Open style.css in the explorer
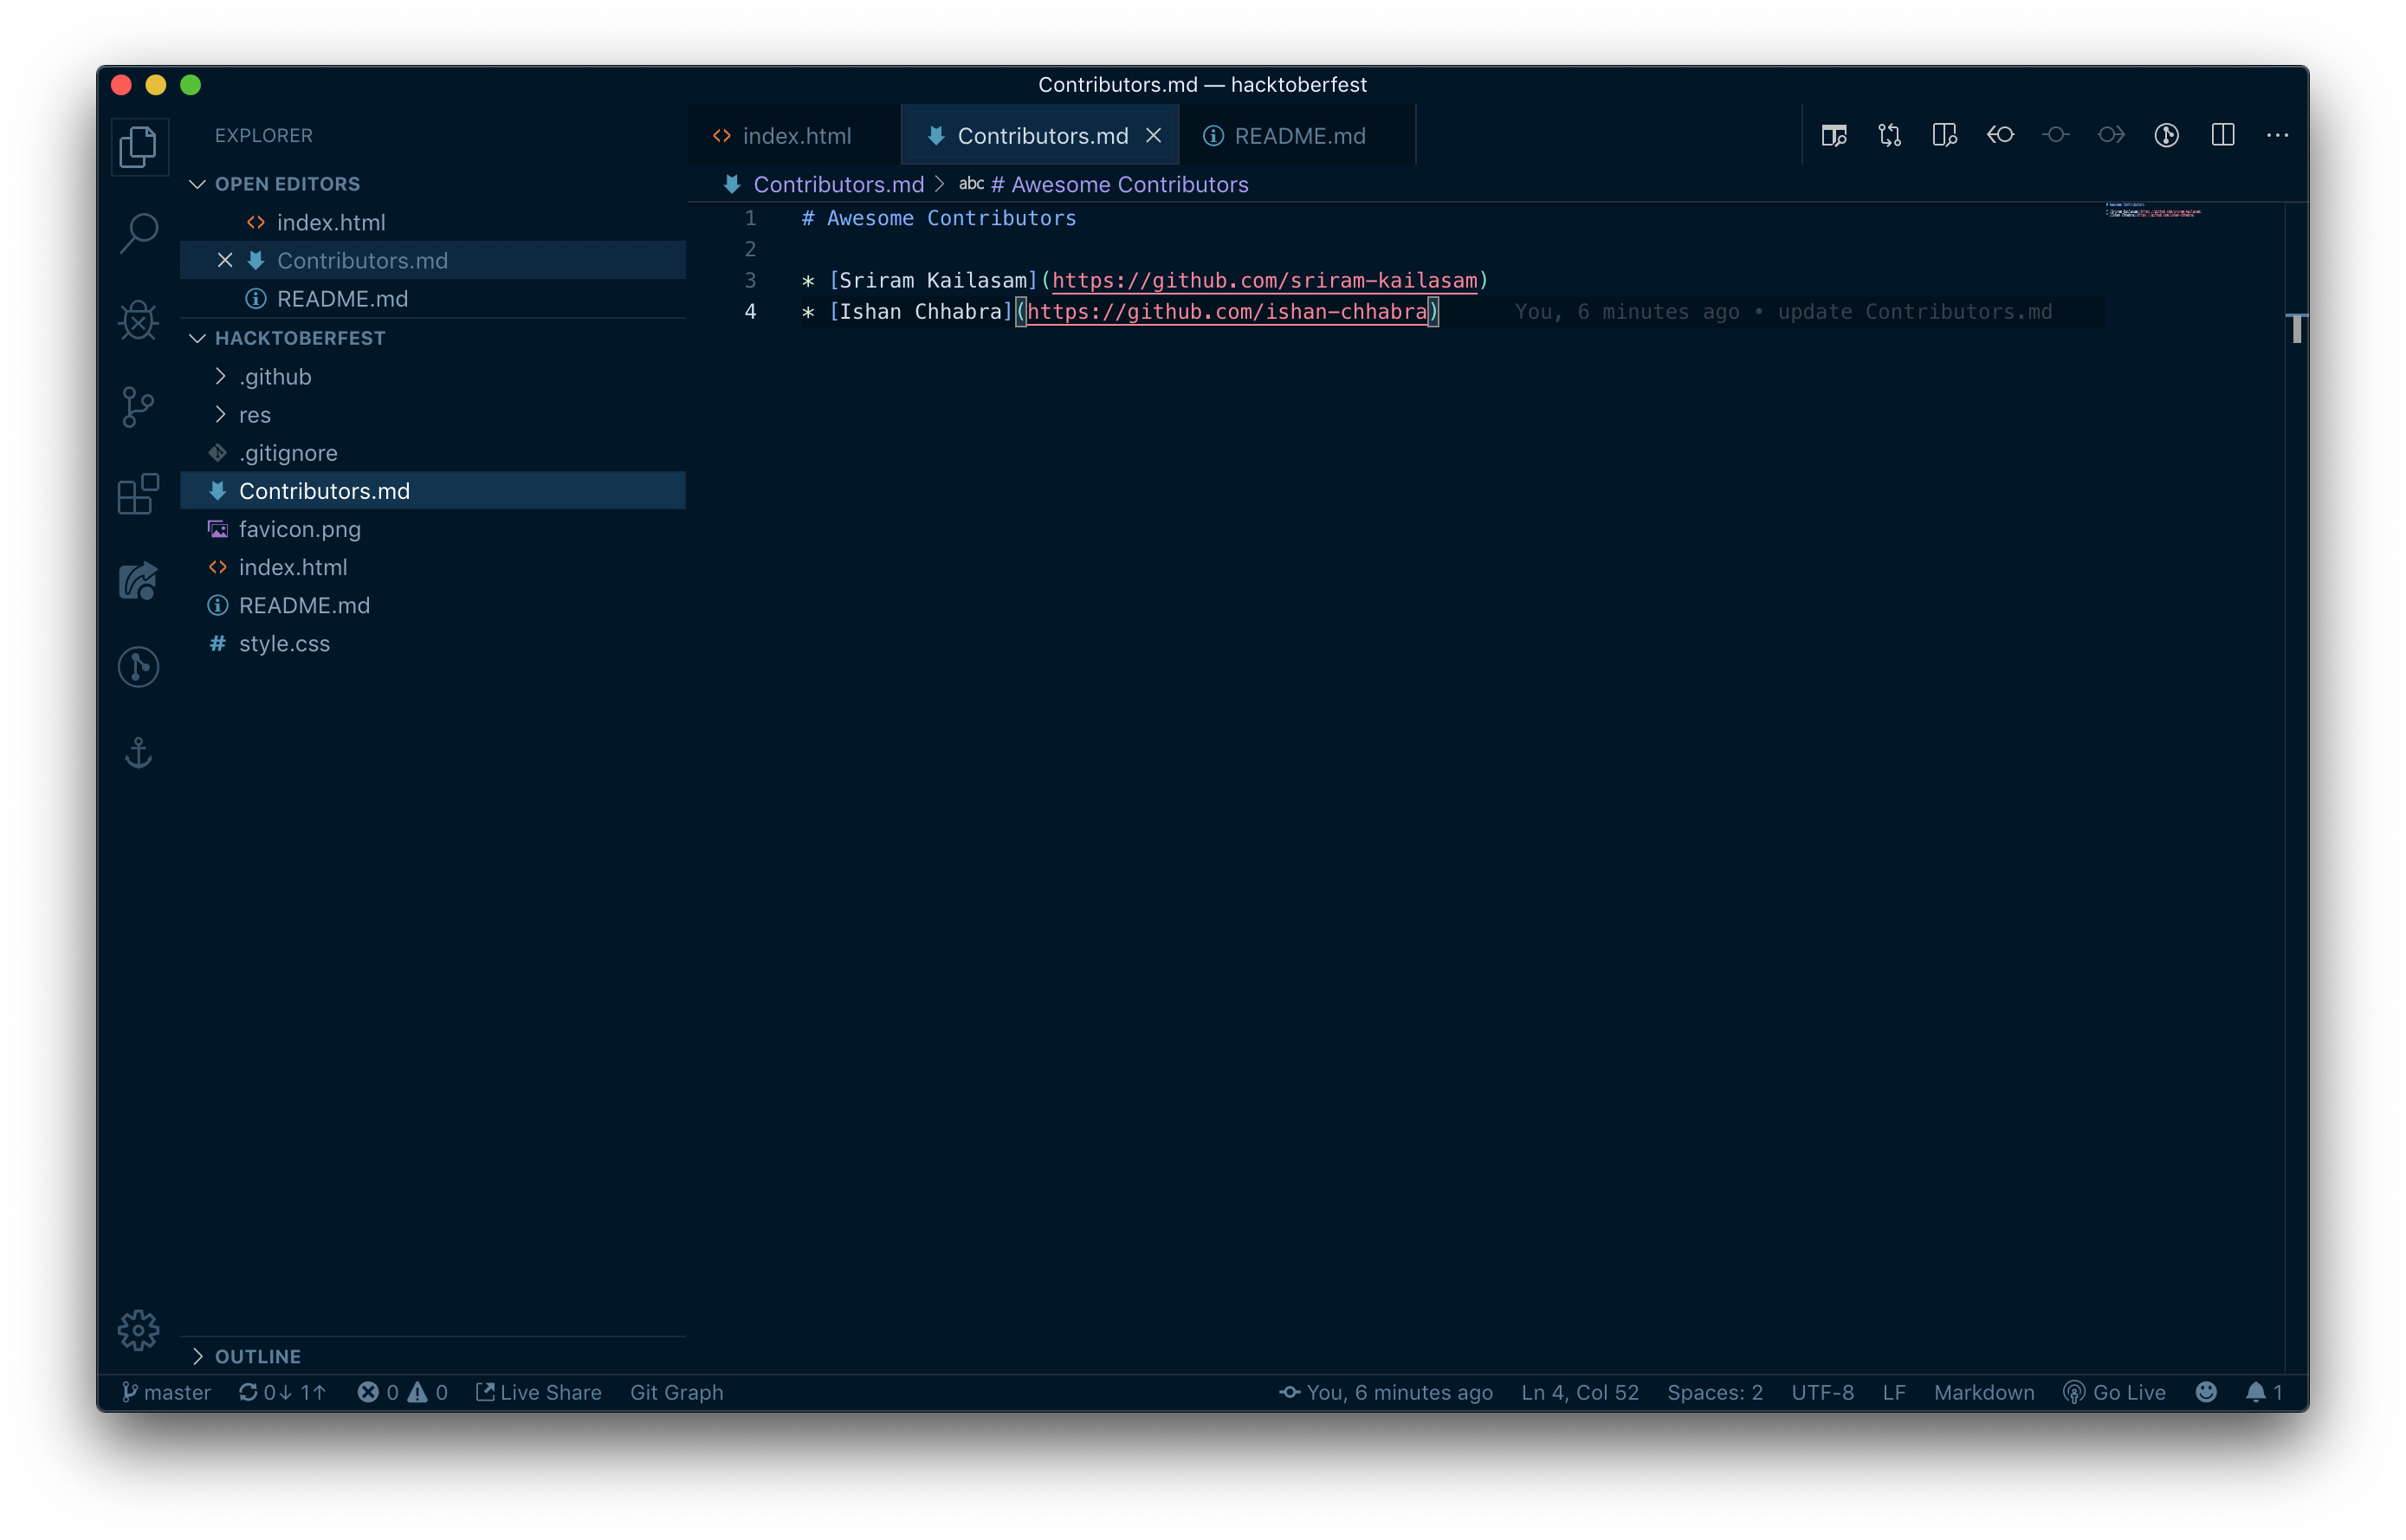 [x=284, y=643]
